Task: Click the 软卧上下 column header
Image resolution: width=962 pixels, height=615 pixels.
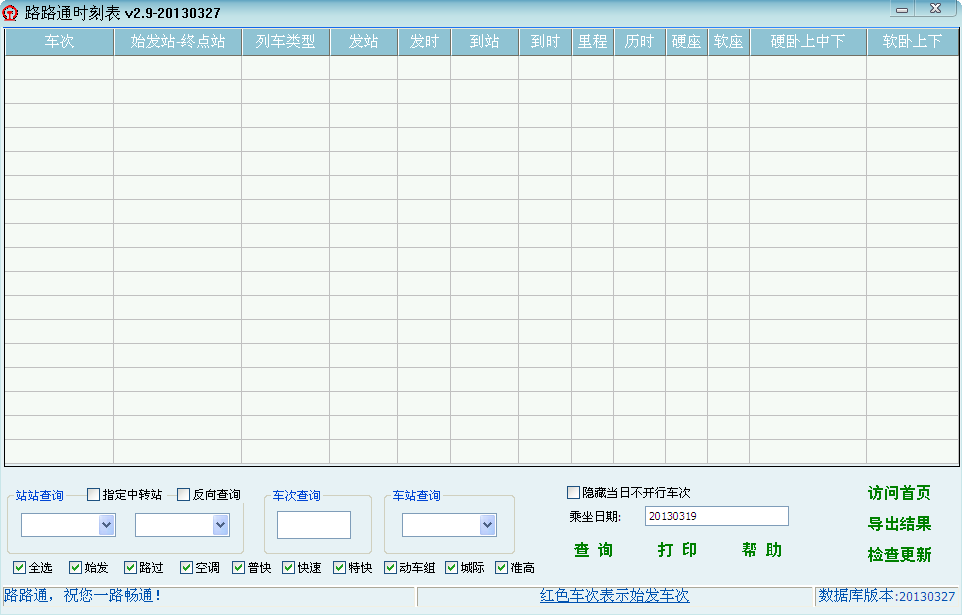Action: 912,42
